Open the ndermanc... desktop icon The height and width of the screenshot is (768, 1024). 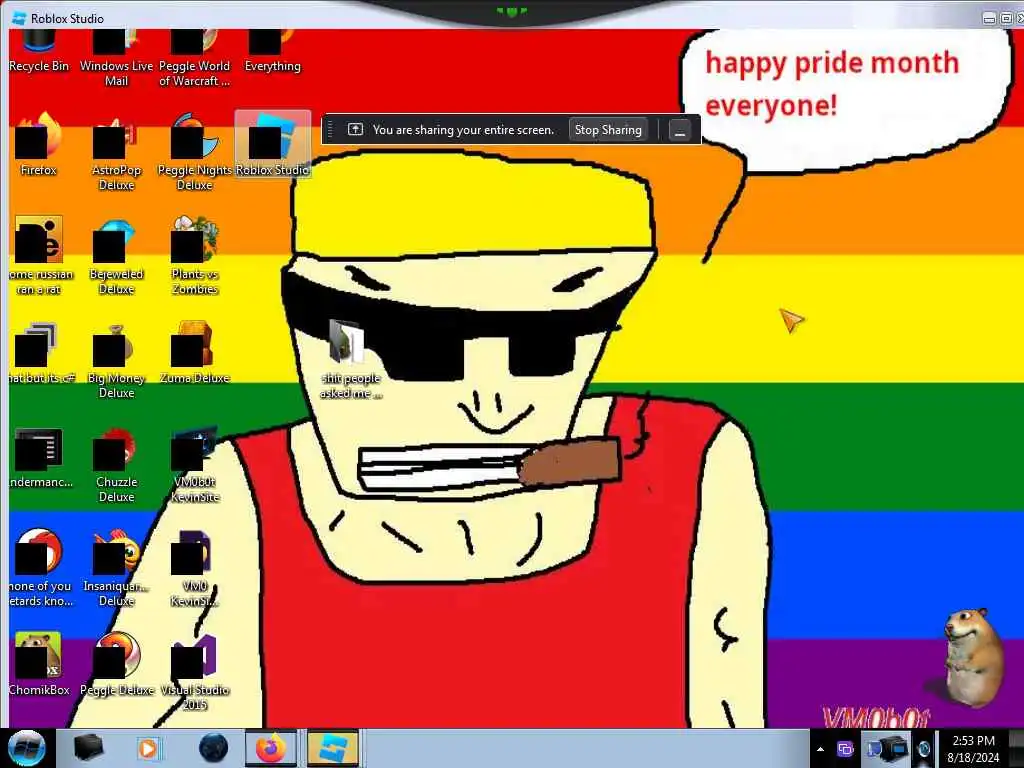(x=39, y=458)
